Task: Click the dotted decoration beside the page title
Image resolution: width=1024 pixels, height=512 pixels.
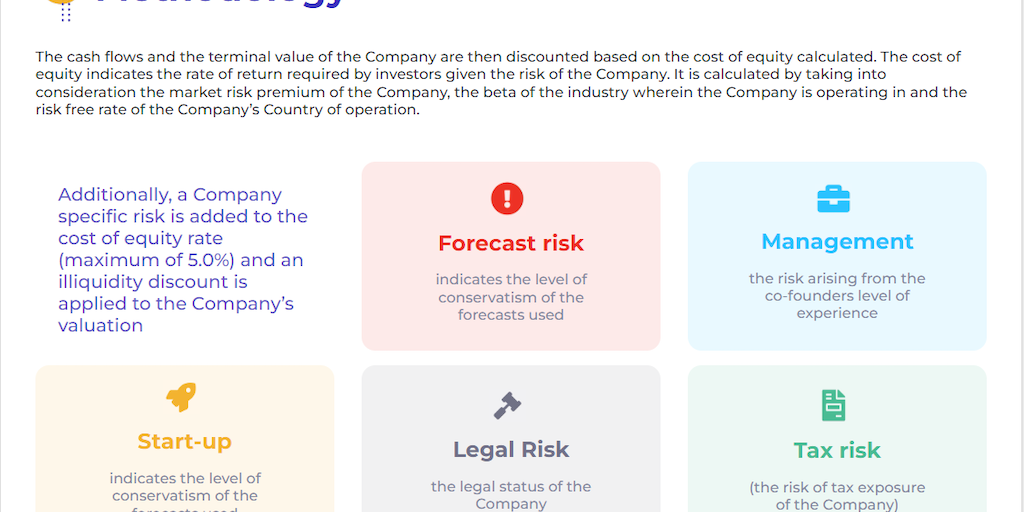Action: point(66,12)
